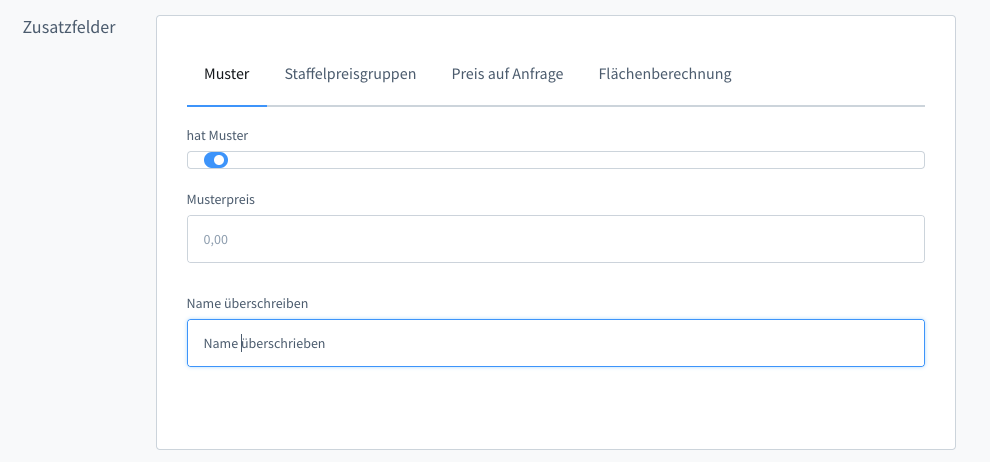Click the label above the Name überschreiben field
Viewport: 990px width, 462px height.
[x=247, y=302]
